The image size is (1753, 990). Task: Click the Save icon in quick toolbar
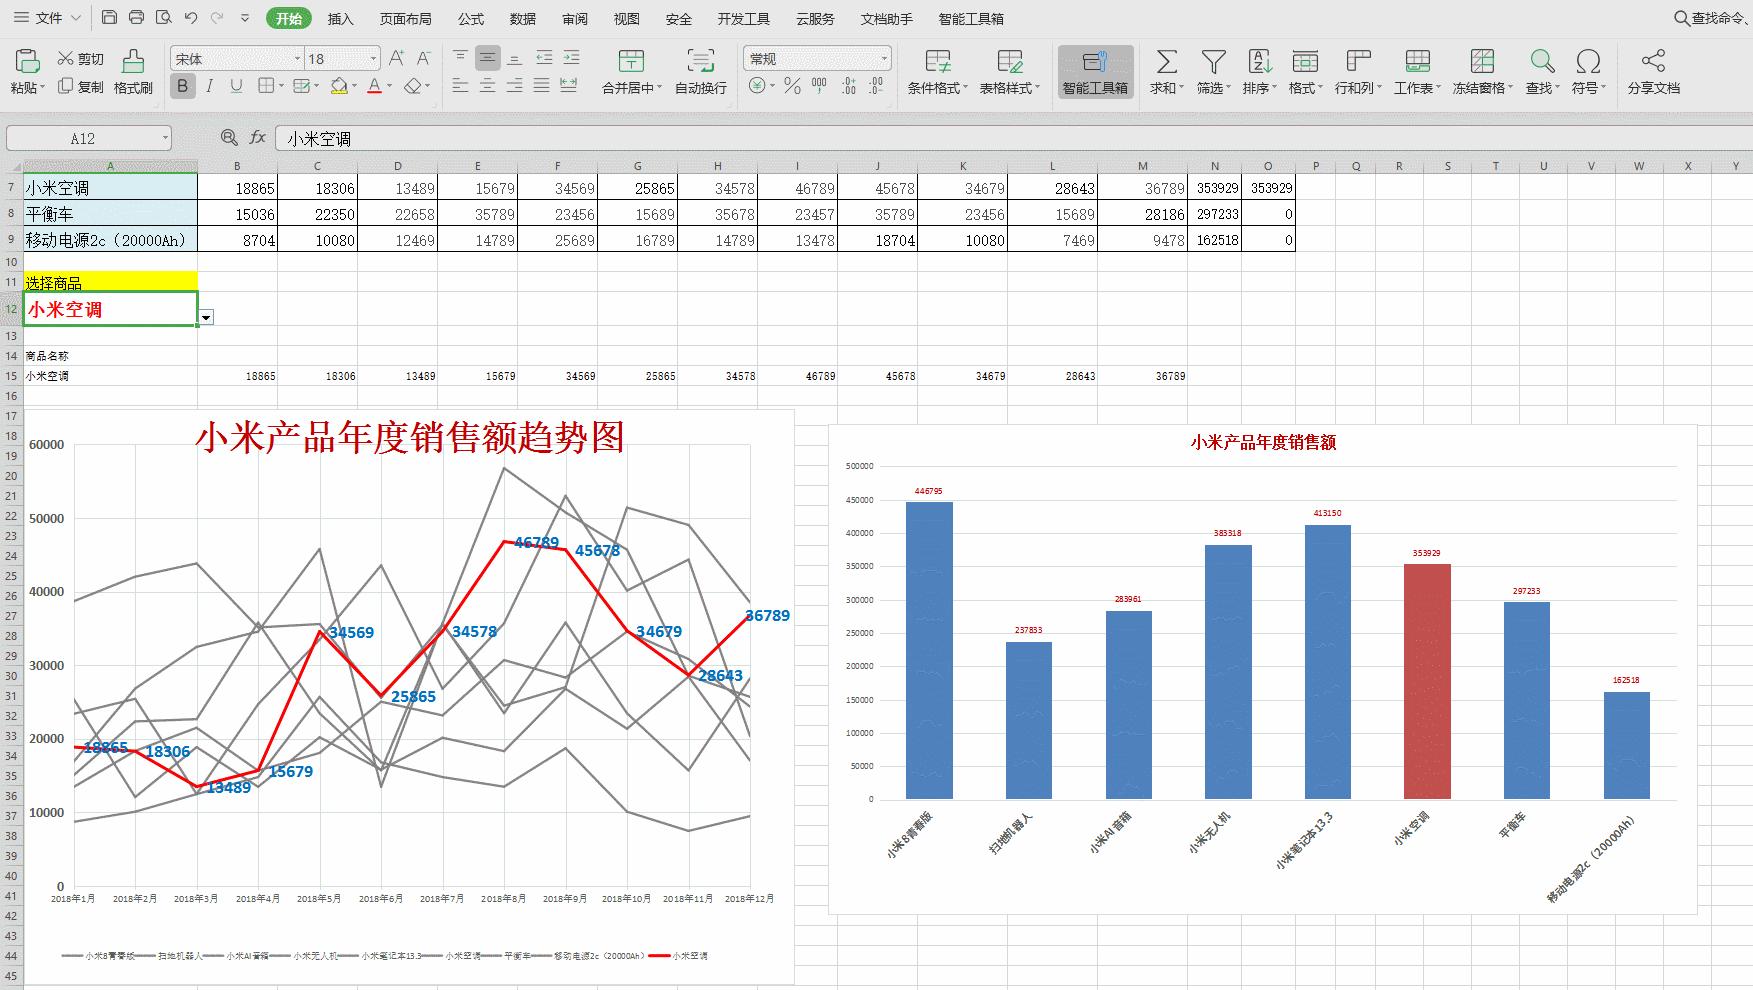click(110, 18)
